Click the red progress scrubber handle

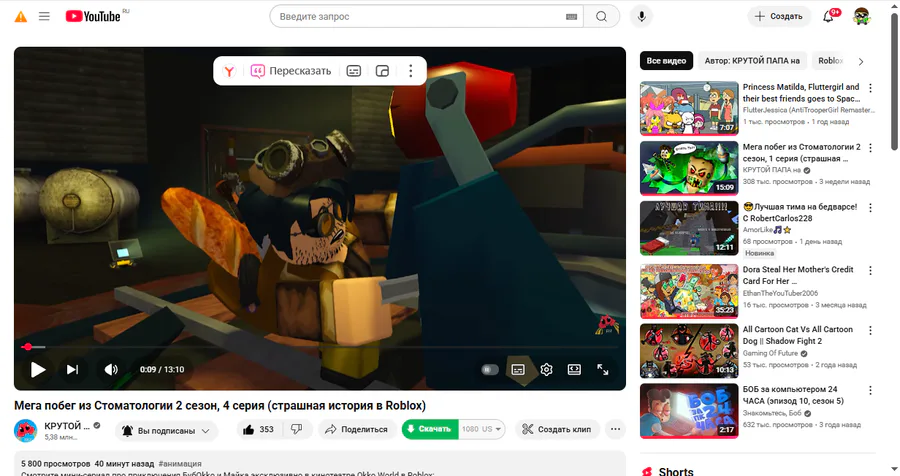(28, 347)
